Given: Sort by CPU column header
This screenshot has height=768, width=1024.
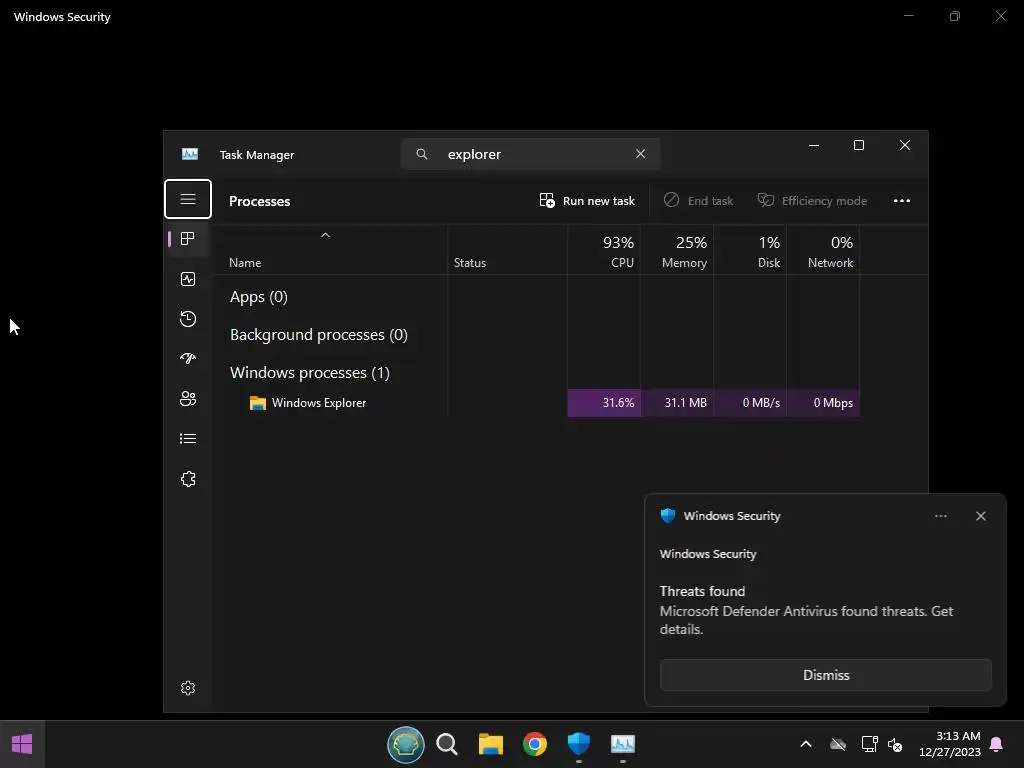Looking at the screenshot, I should point(604,251).
